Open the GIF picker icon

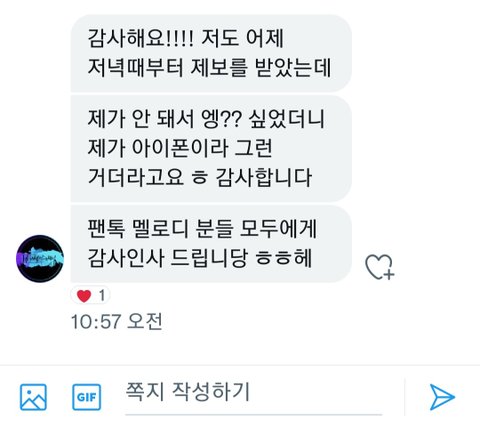(x=87, y=397)
